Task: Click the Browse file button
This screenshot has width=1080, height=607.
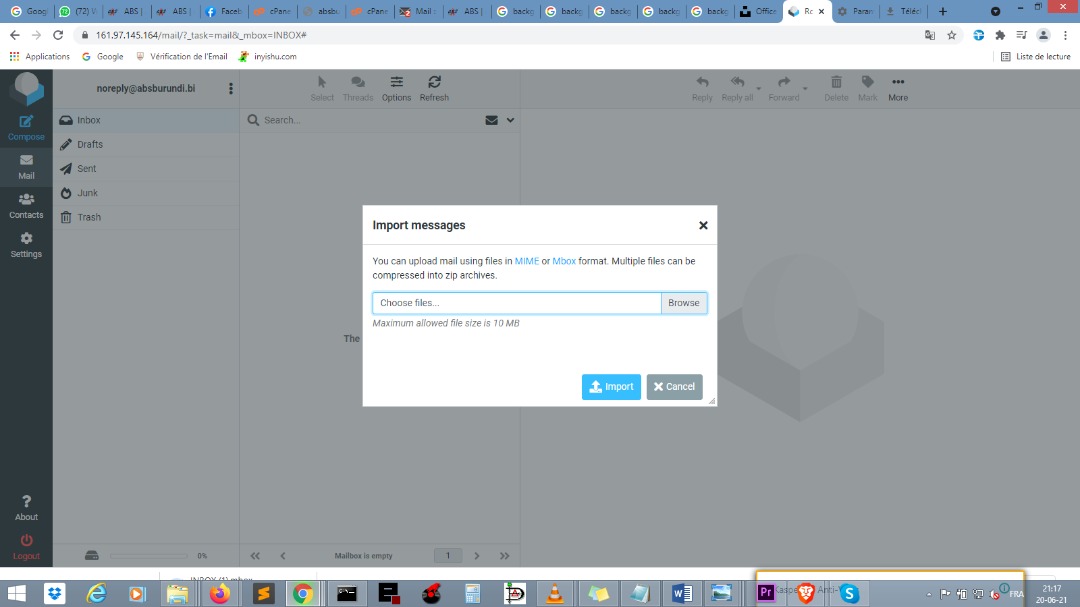Action: (684, 303)
